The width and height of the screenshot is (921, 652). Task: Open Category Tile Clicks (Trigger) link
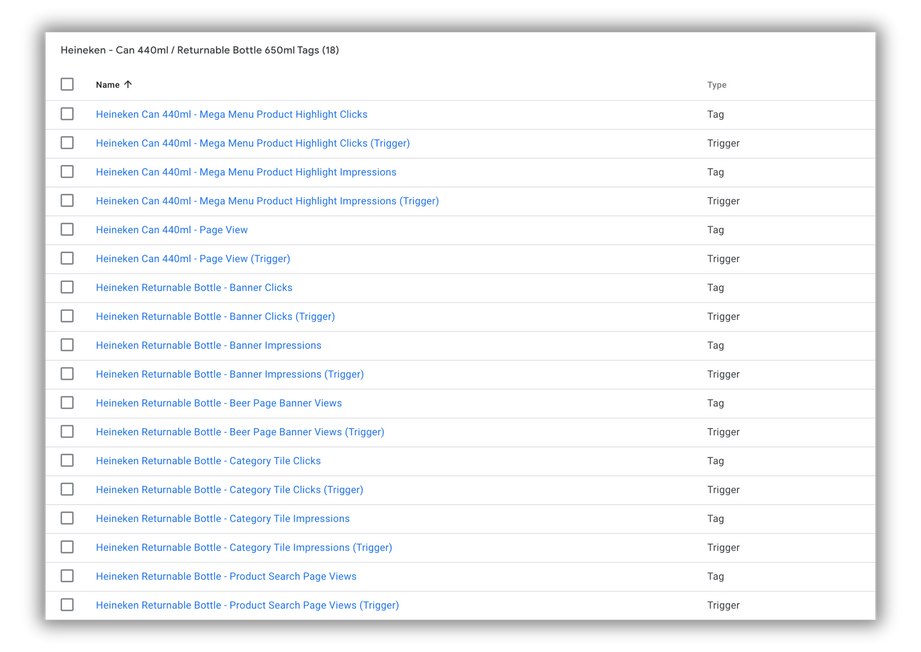(x=229, y=489)
